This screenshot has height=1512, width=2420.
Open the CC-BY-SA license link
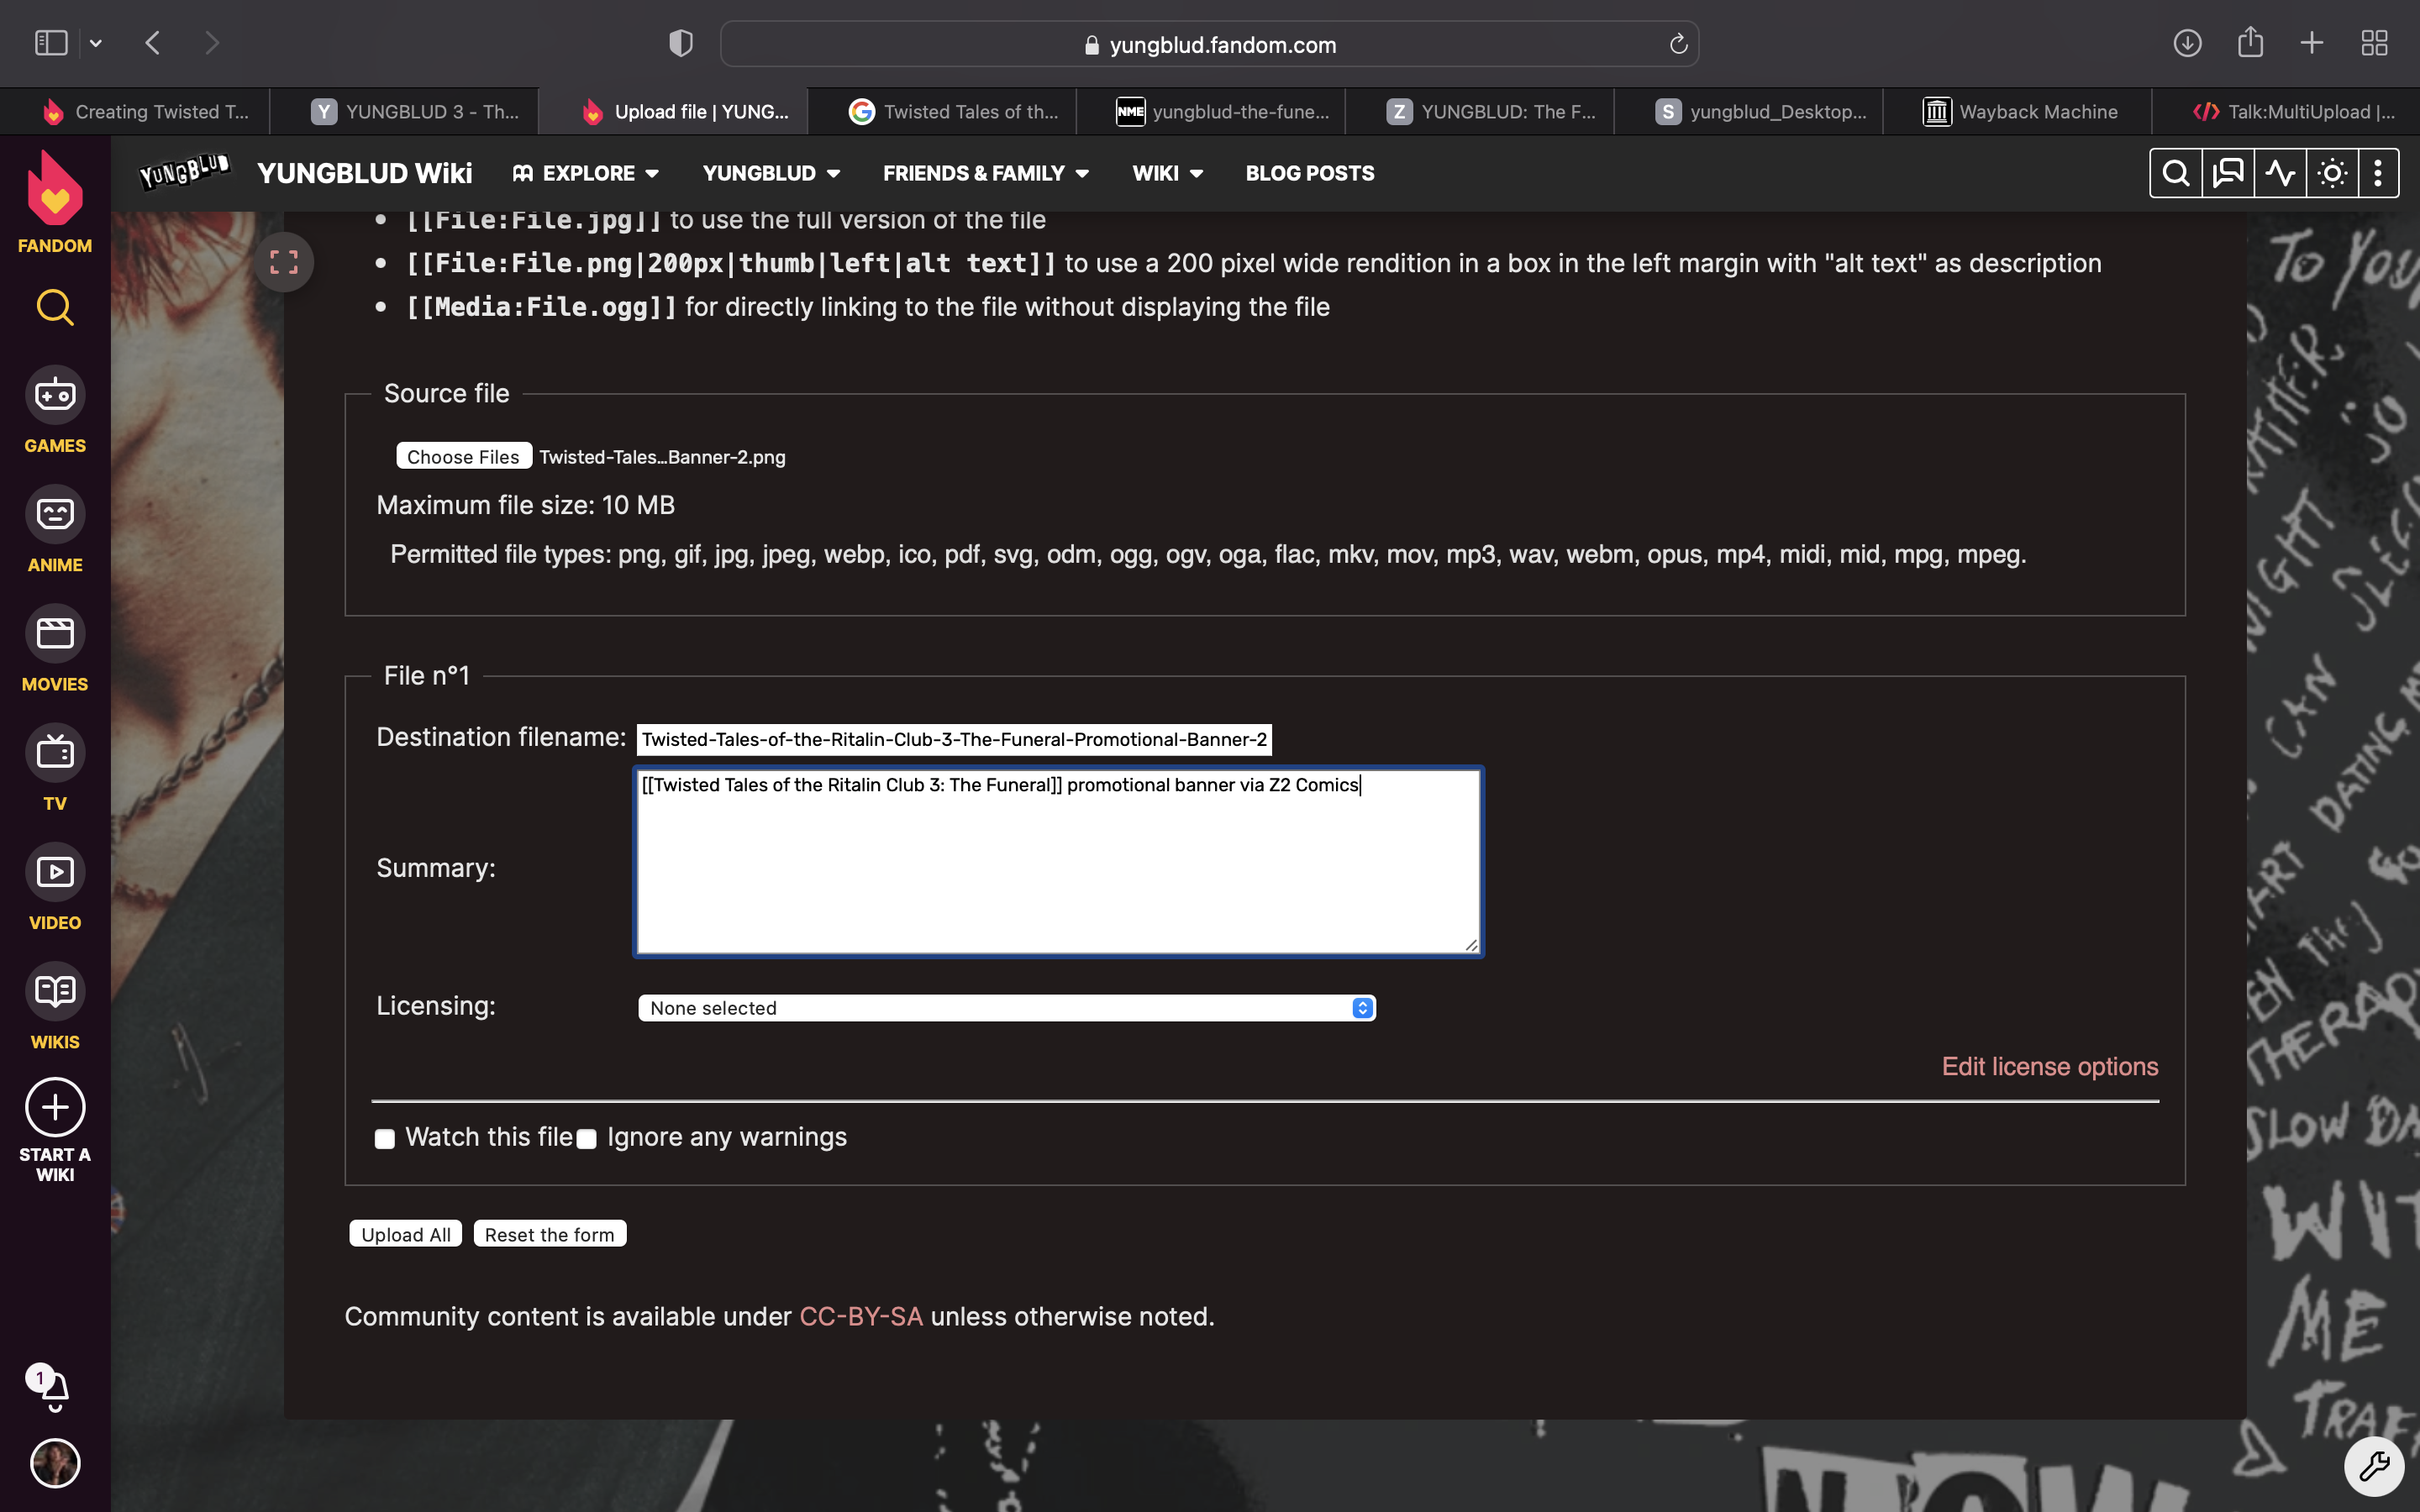point(861,1316)
